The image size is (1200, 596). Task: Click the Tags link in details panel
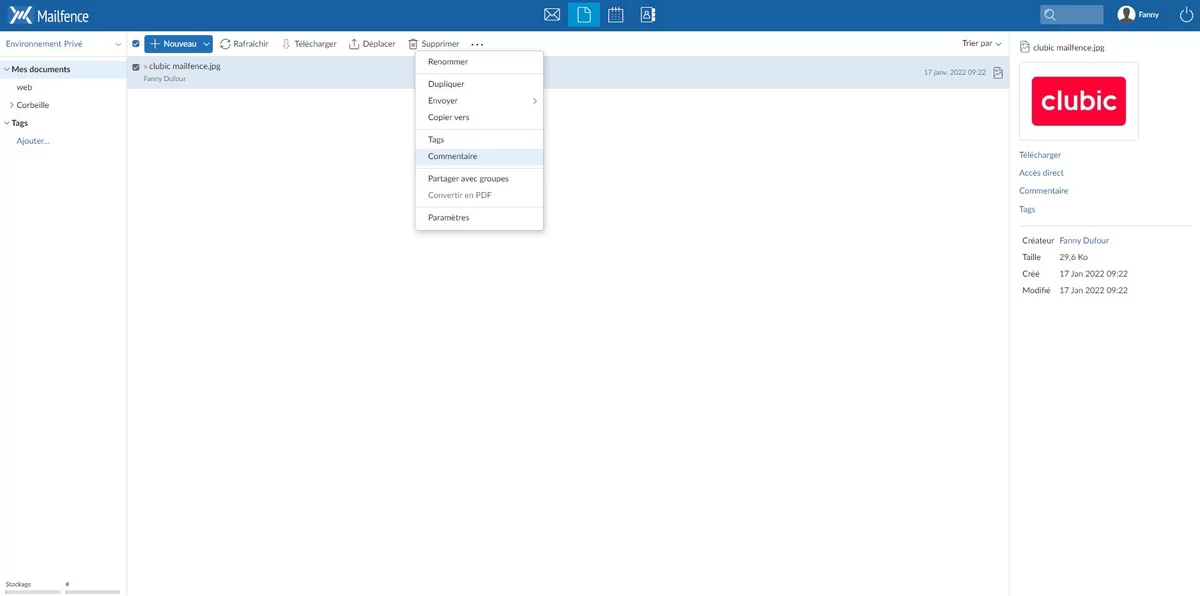(x=1027, y=210)
